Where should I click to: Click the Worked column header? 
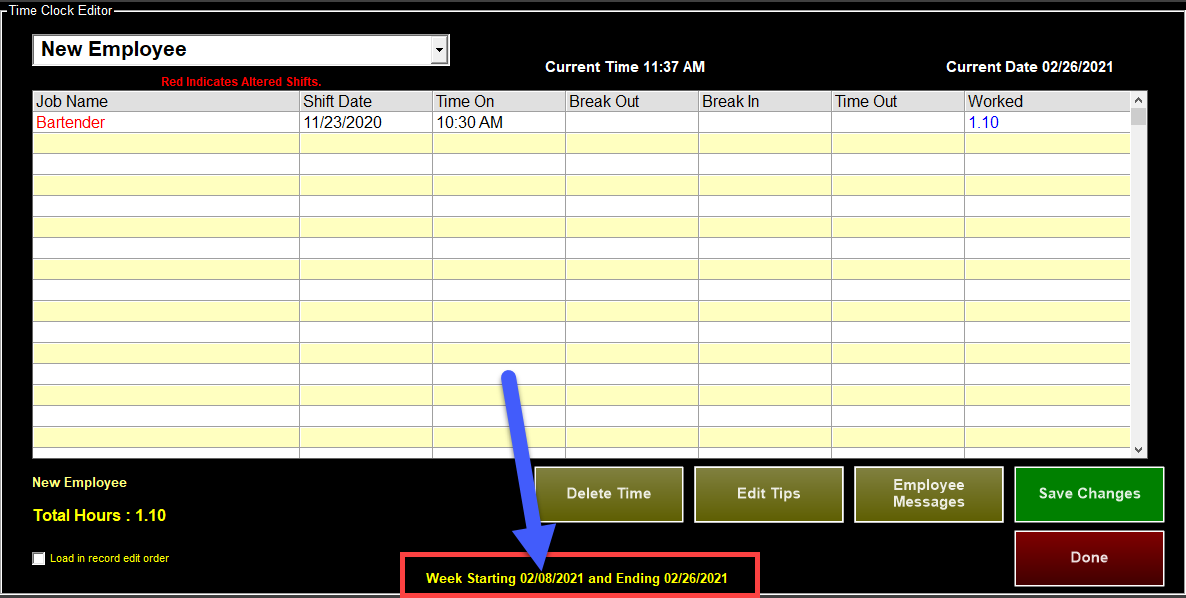[x=1046, y=102]
